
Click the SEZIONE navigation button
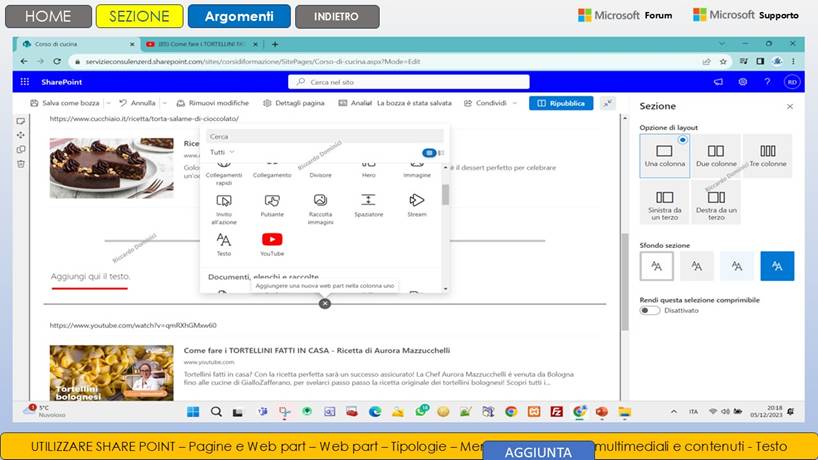139,16
